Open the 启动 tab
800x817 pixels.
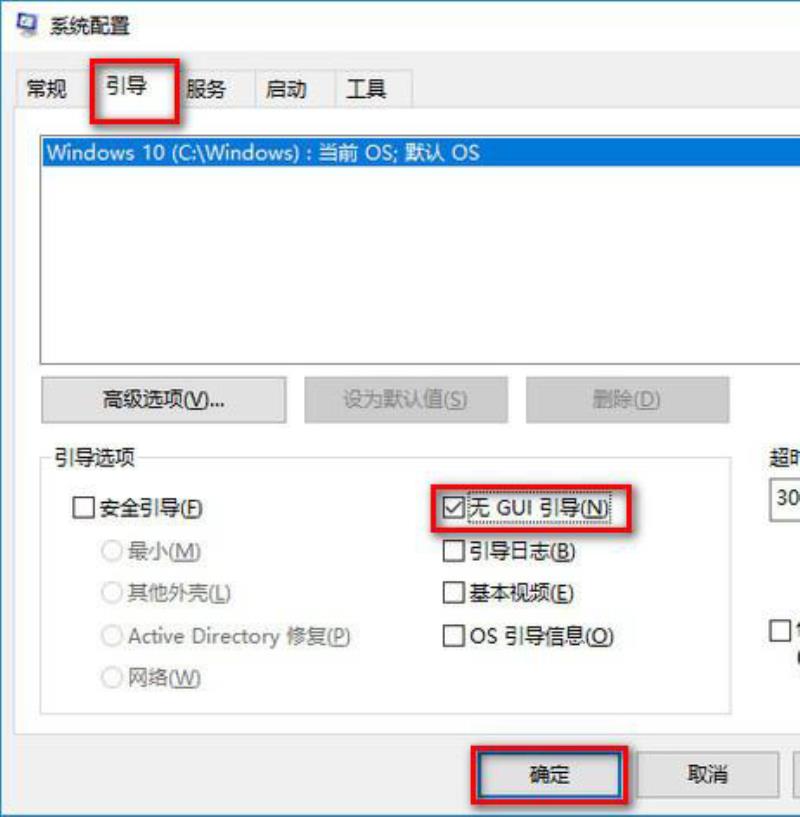[x=287, y=89]
